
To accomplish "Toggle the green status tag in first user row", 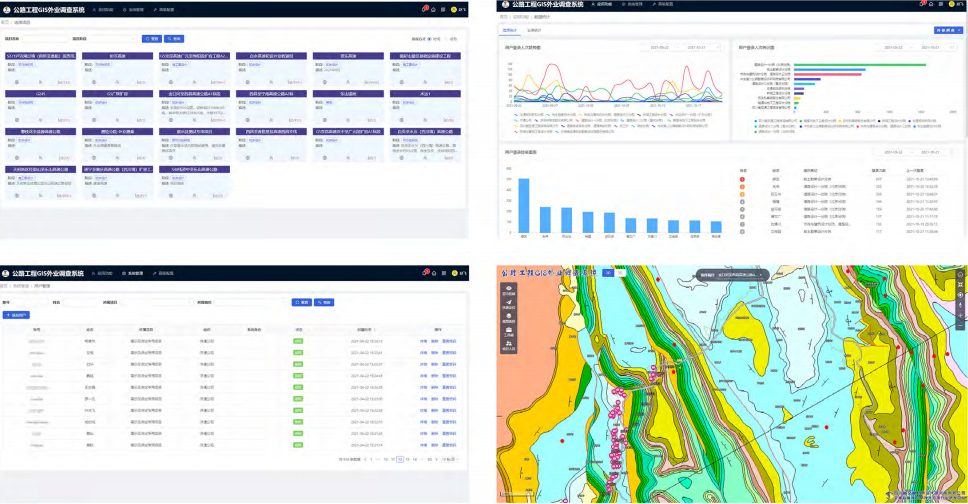I will [298, 342].
